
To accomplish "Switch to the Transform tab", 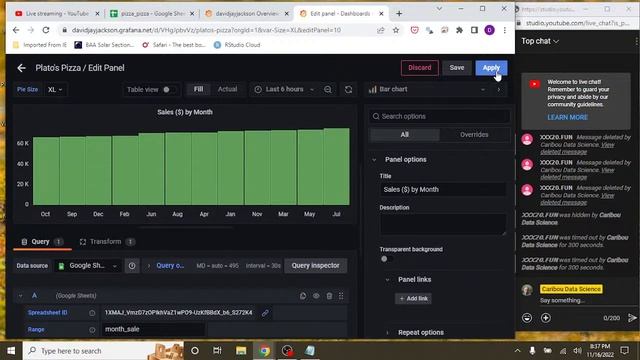I will click(x=107, y=242).
